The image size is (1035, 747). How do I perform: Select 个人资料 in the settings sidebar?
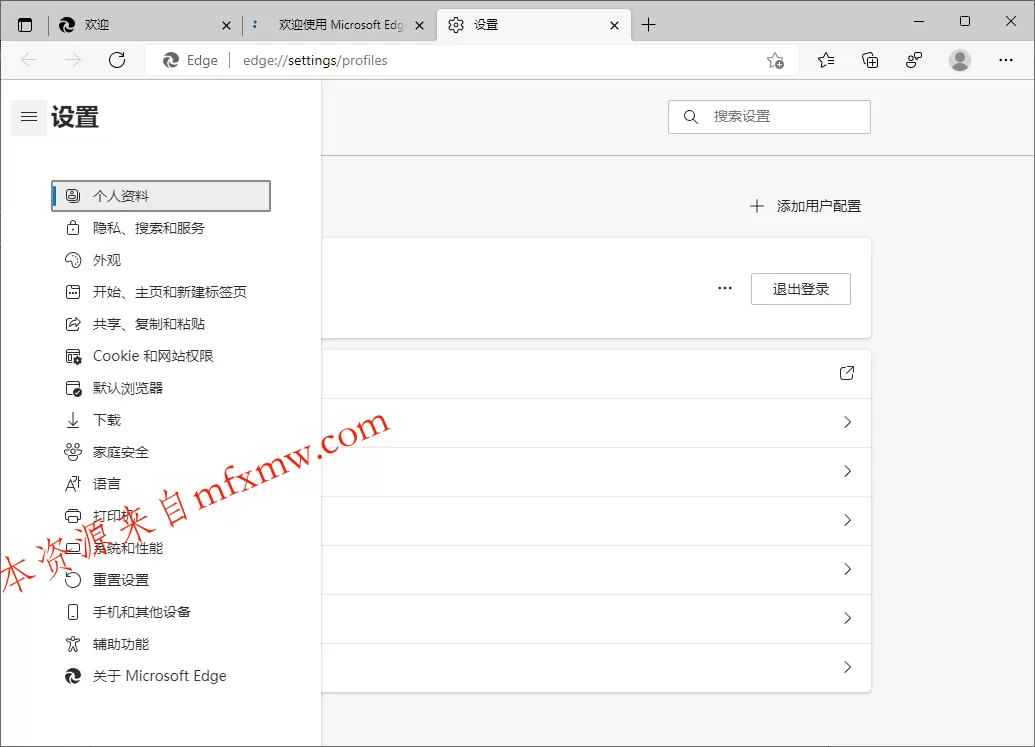161,196
